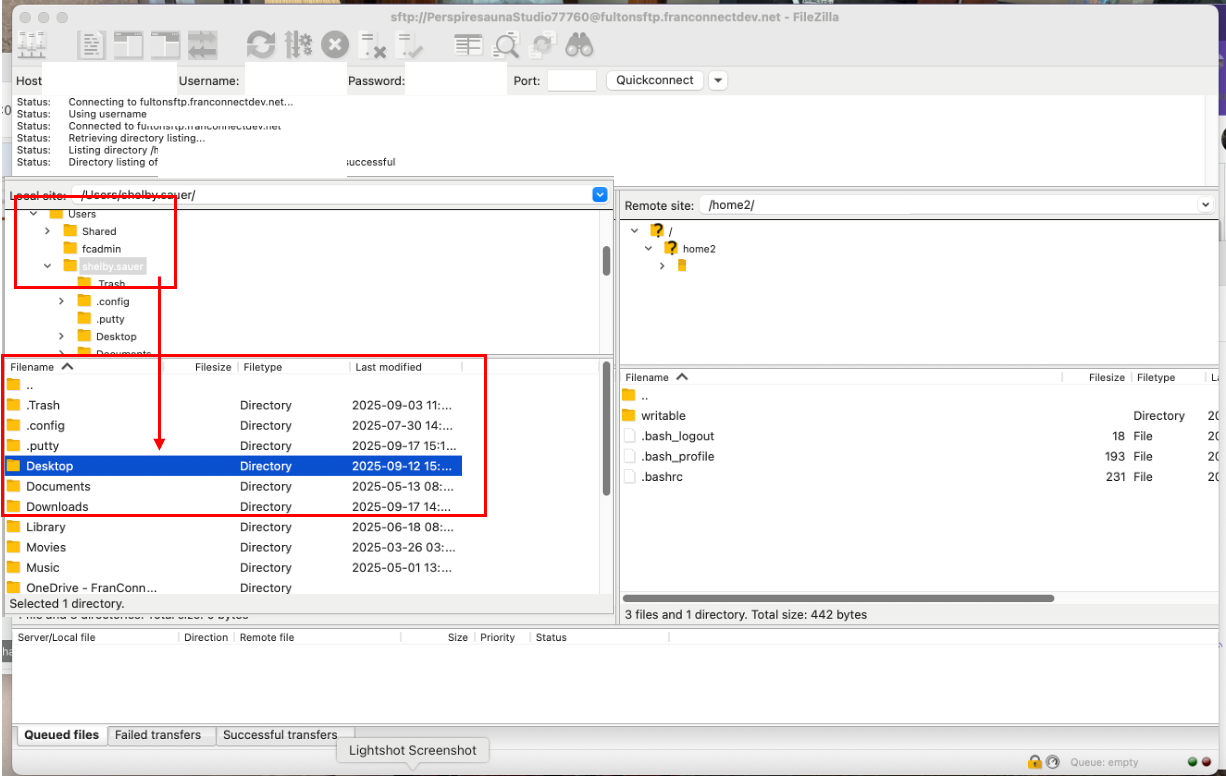1226x776 pixels.
Task: Toggle the message log display icon
Action: (x=92, y=45)
